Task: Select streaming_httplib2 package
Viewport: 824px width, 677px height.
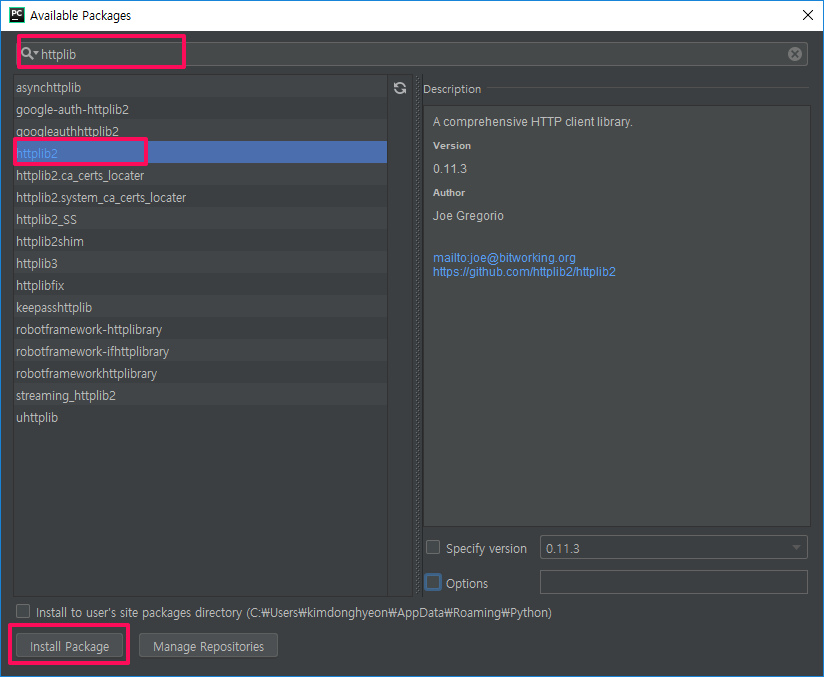Action: point(200,396)
